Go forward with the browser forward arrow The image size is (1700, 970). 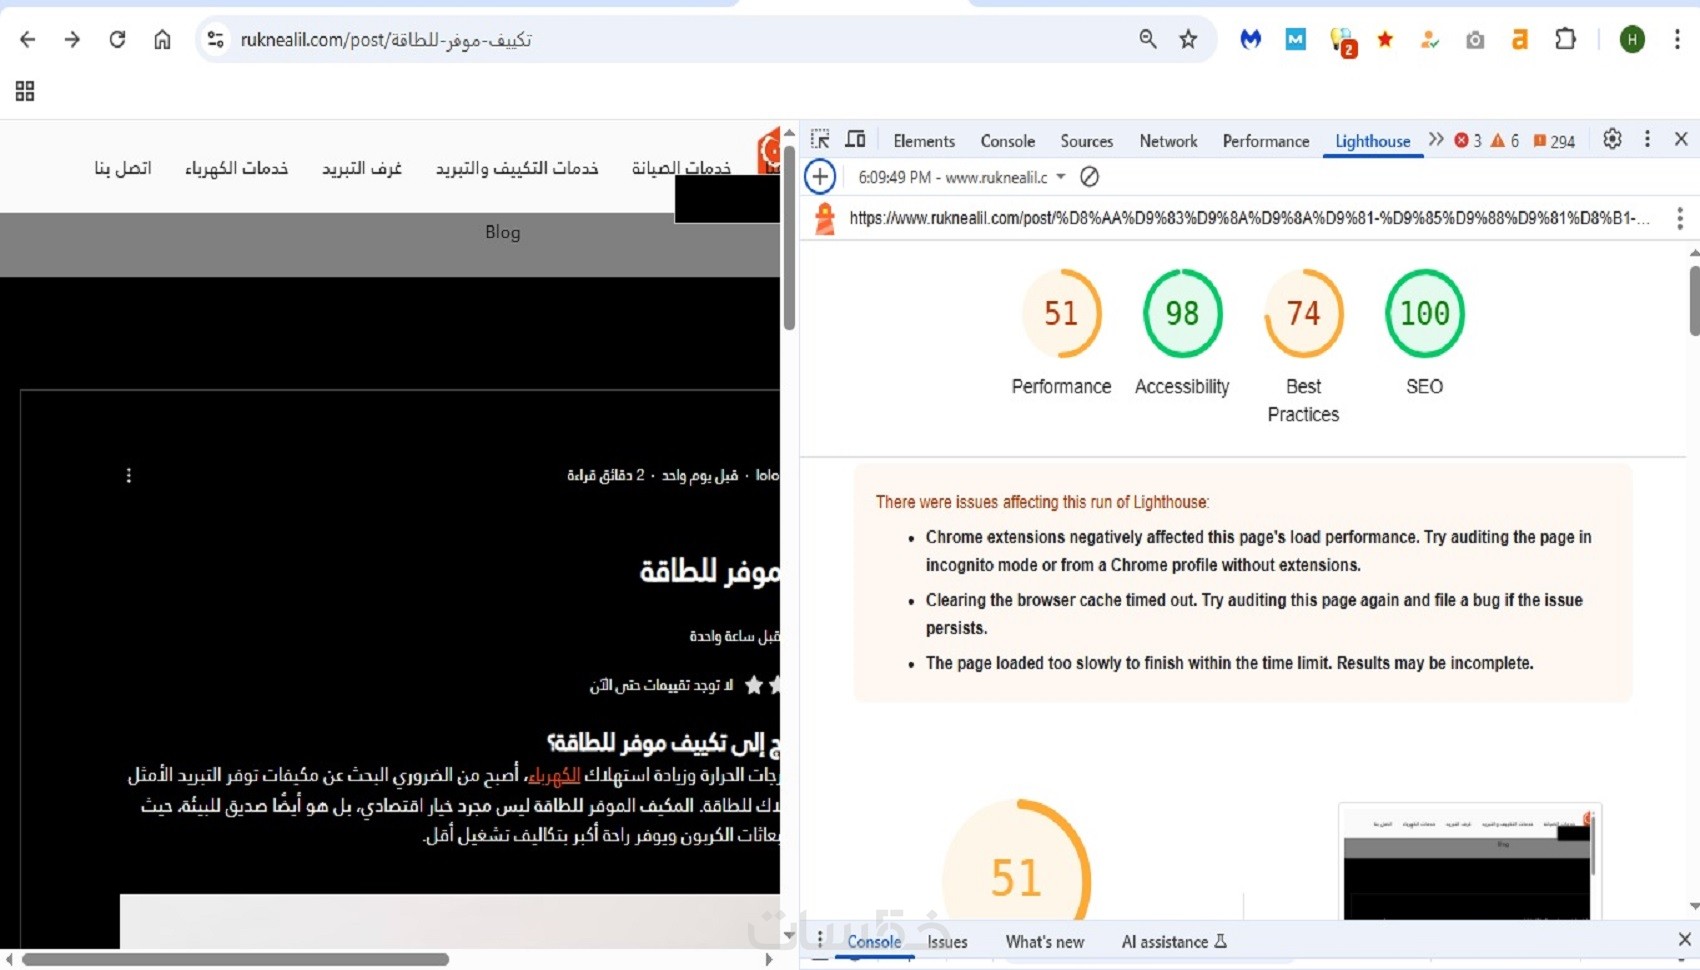72,39
